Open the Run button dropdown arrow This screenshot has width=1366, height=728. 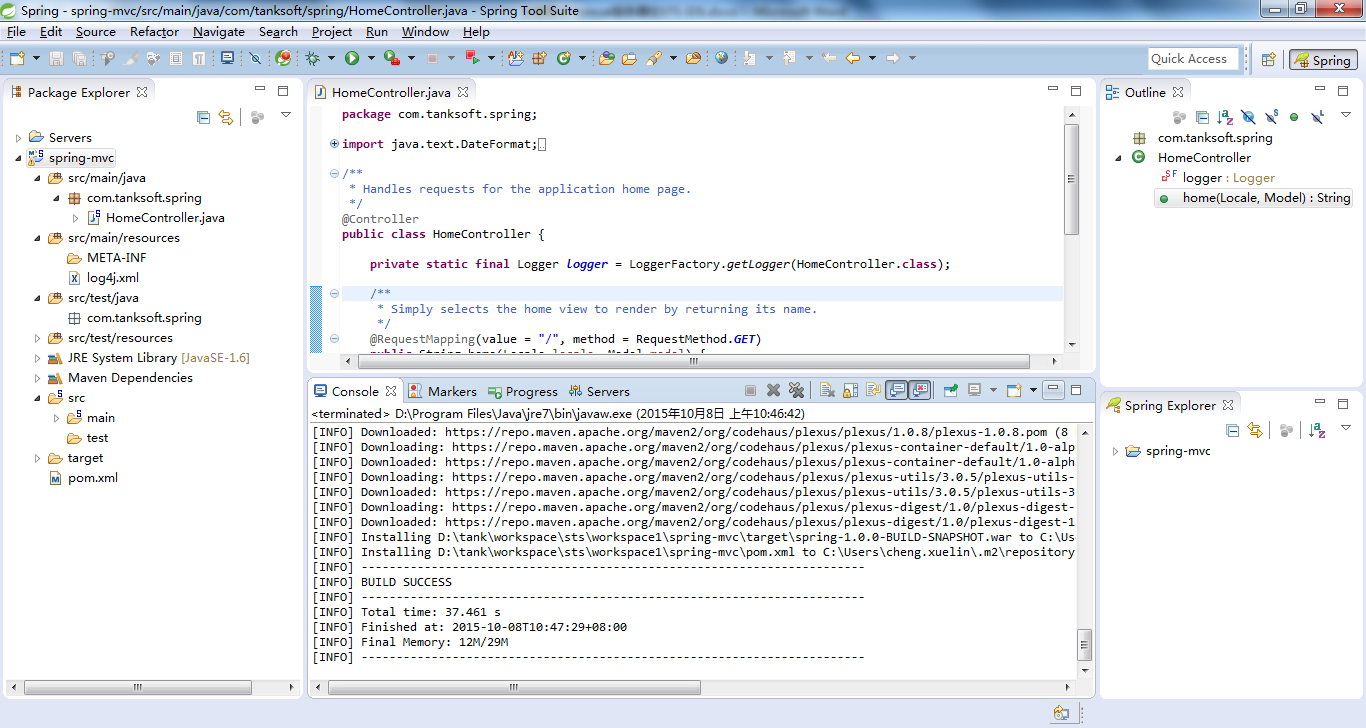(x=369, y=58)
